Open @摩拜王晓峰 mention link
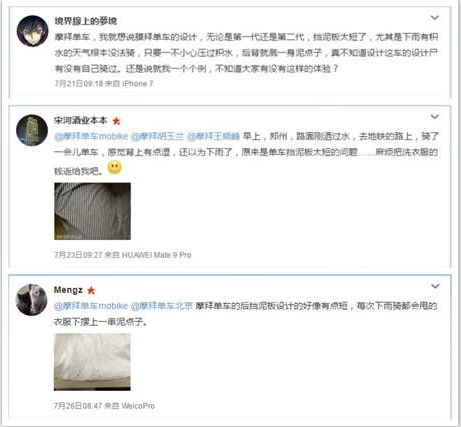Viewport: 461px width, 427px height. point(213,136)
